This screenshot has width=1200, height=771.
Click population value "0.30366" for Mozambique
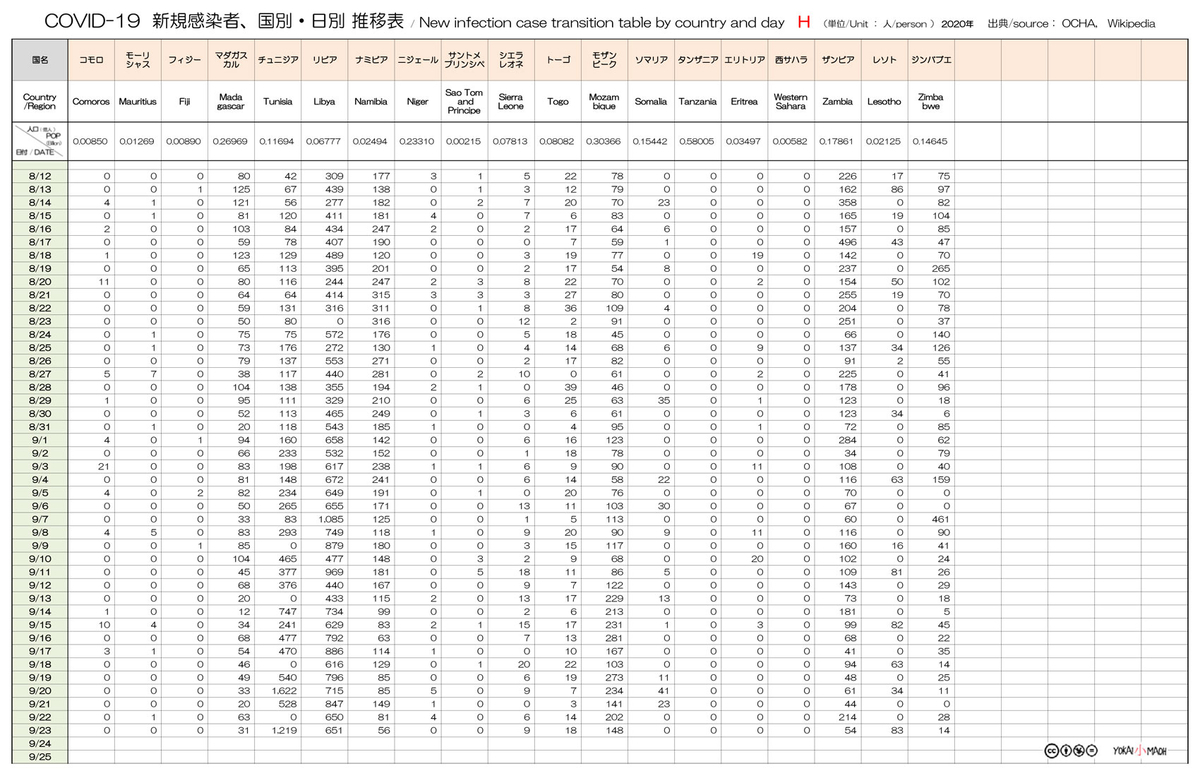(604, 142)
